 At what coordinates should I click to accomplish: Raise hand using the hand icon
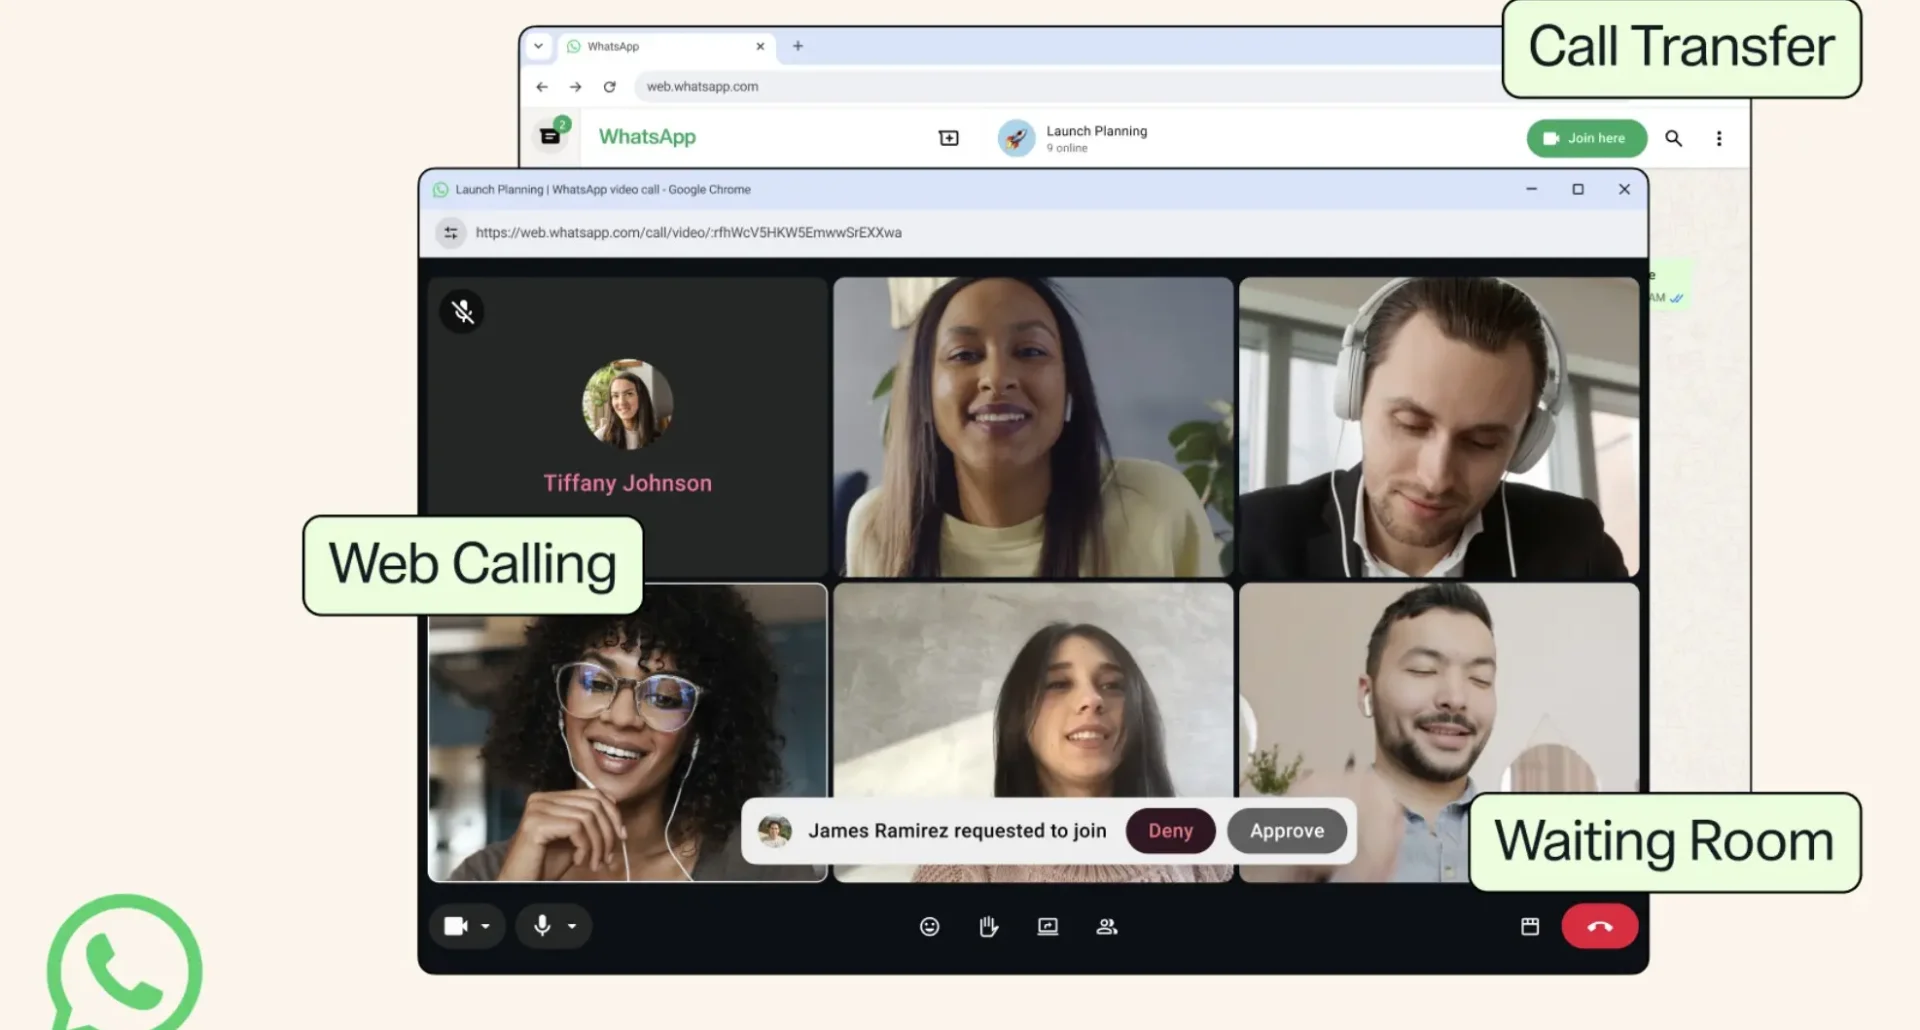click(988, 927)
